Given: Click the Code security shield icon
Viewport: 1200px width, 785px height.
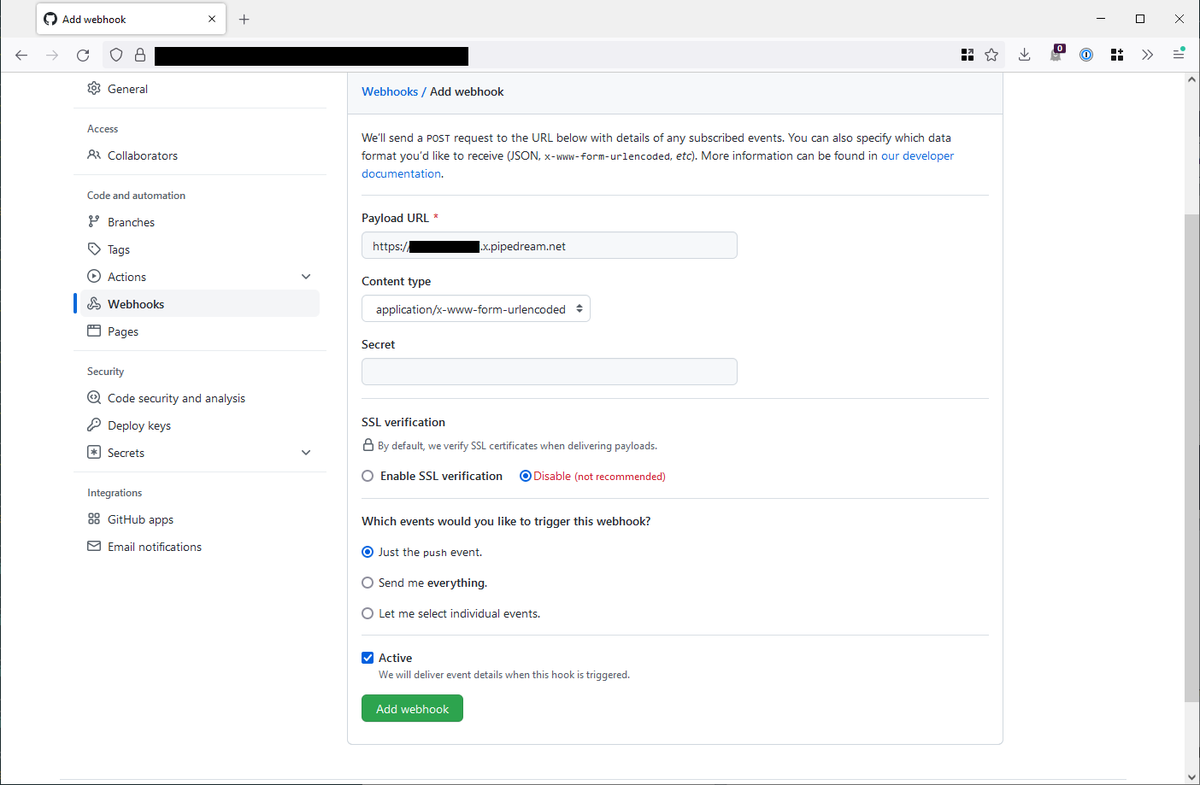Looking at the screenshot, I should click(x=94, y=398).
